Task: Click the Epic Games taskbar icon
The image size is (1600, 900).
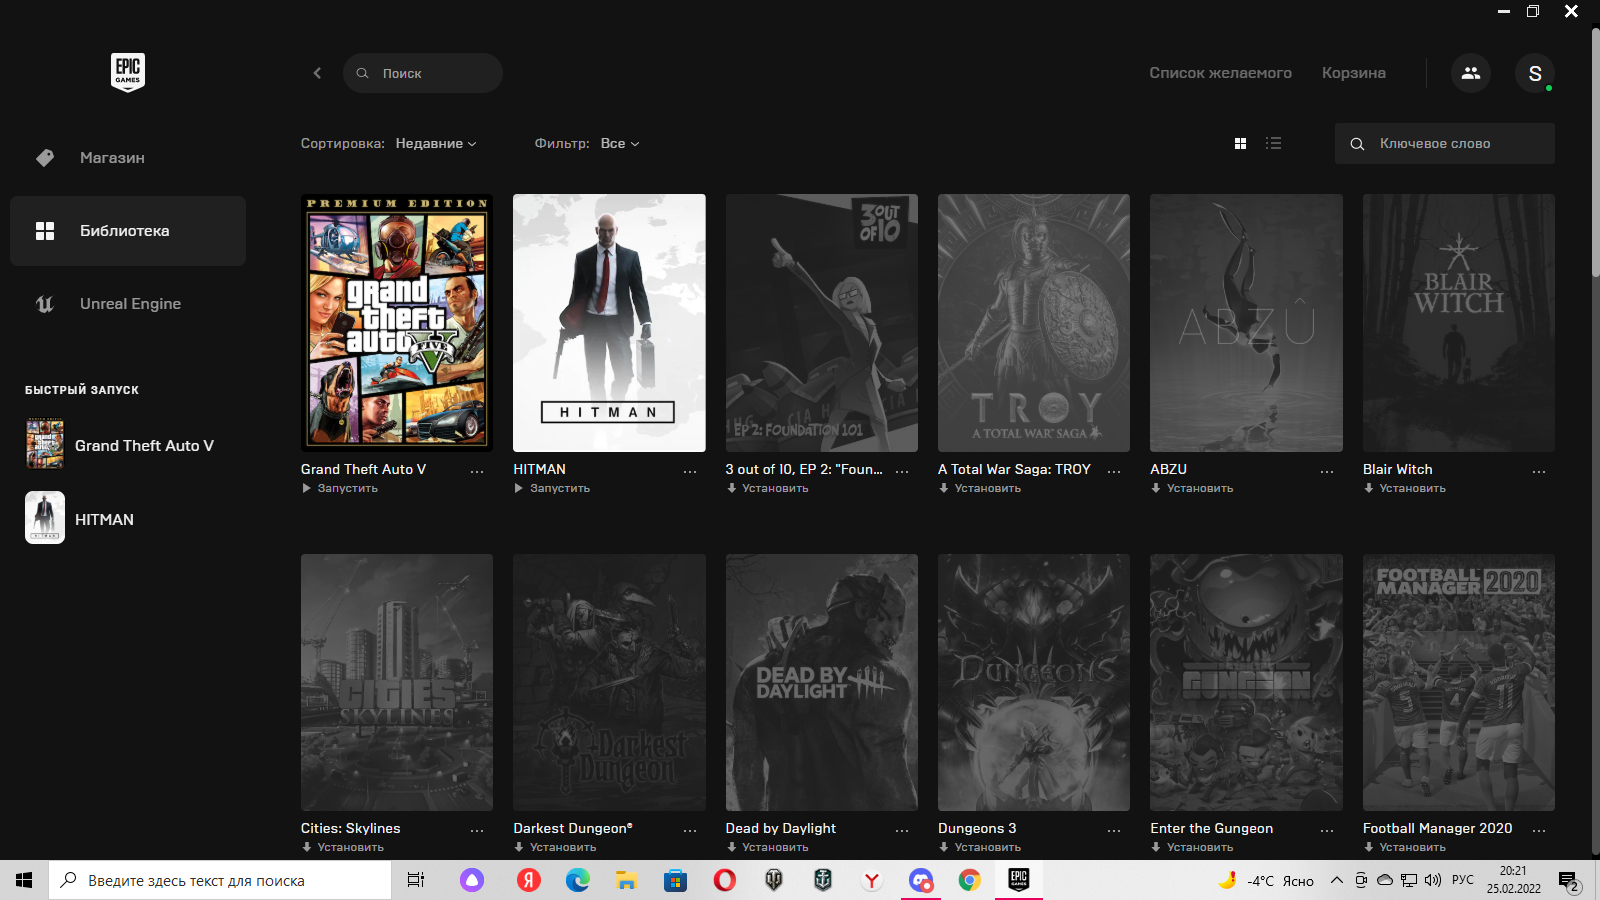Action: click(x=1019, y=880)
